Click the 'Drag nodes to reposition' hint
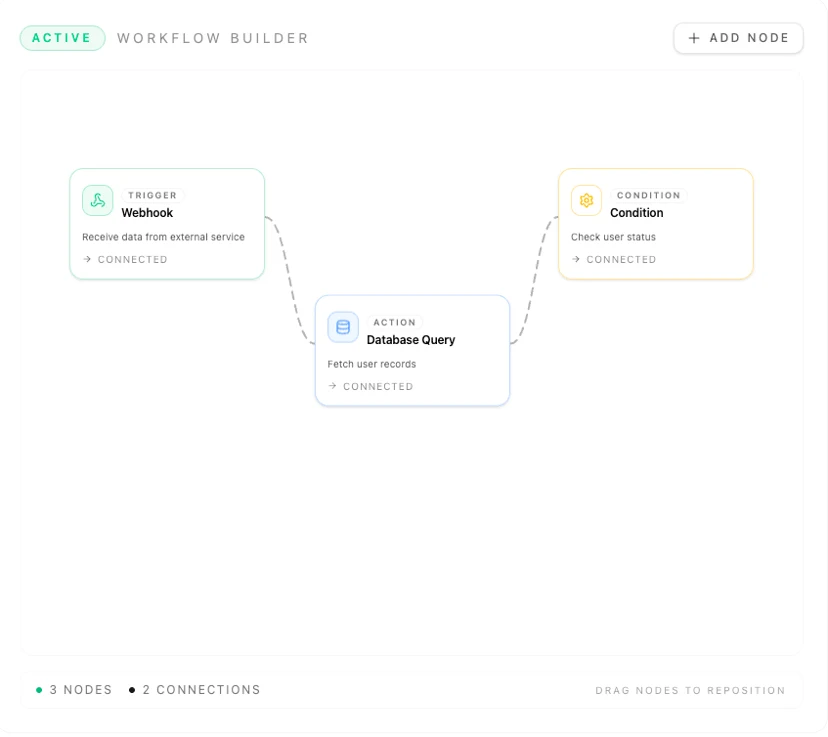This screenshot has width=828, height=737. [690, 691]
